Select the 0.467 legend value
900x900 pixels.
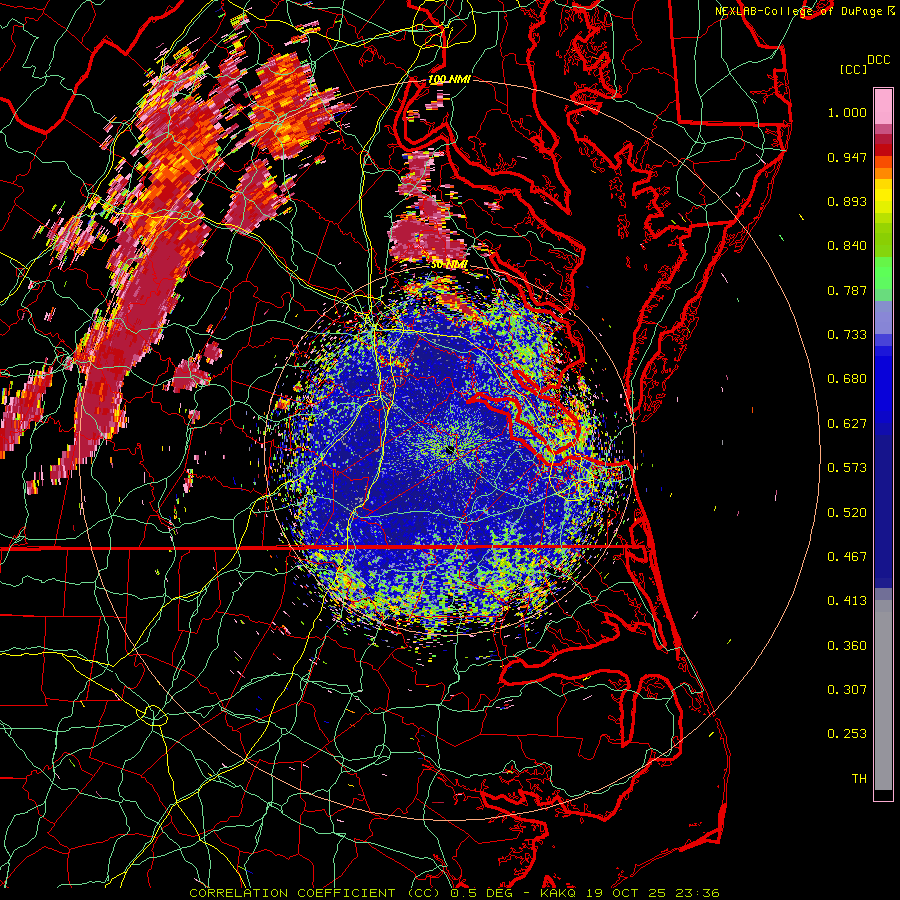click(x=847, y=557)
